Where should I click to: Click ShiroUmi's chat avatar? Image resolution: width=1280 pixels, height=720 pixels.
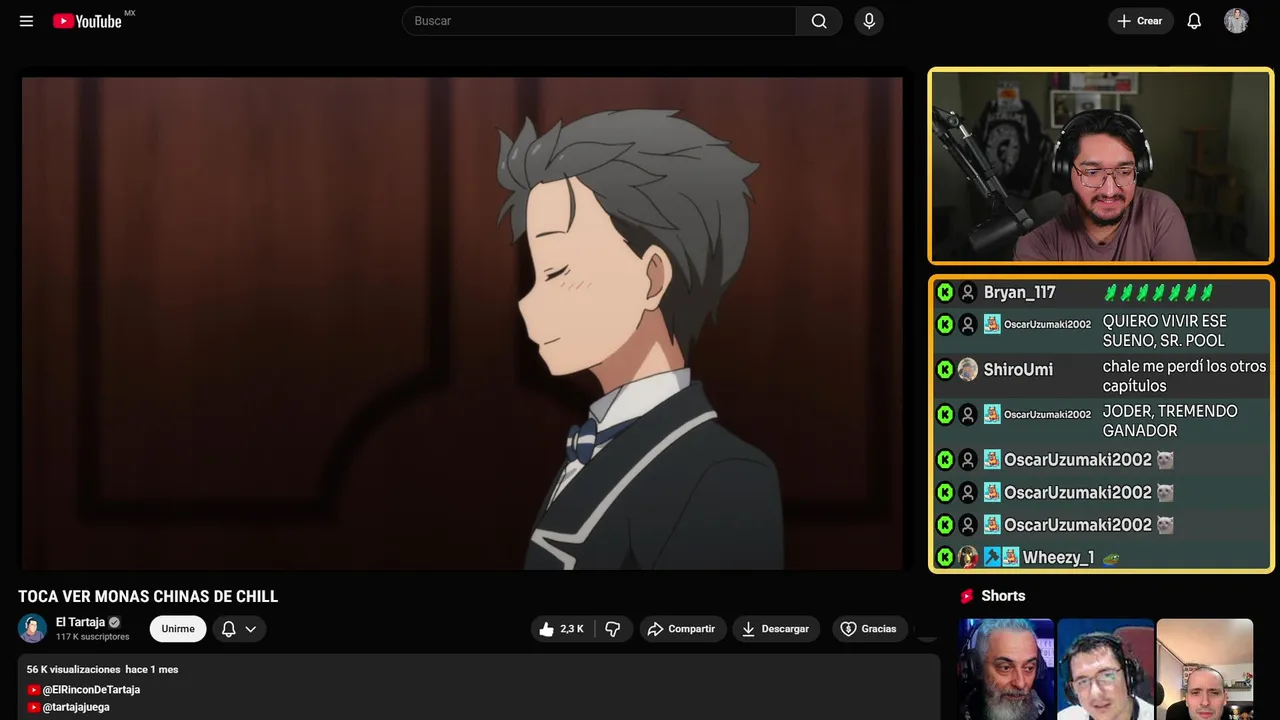point(967,370)
